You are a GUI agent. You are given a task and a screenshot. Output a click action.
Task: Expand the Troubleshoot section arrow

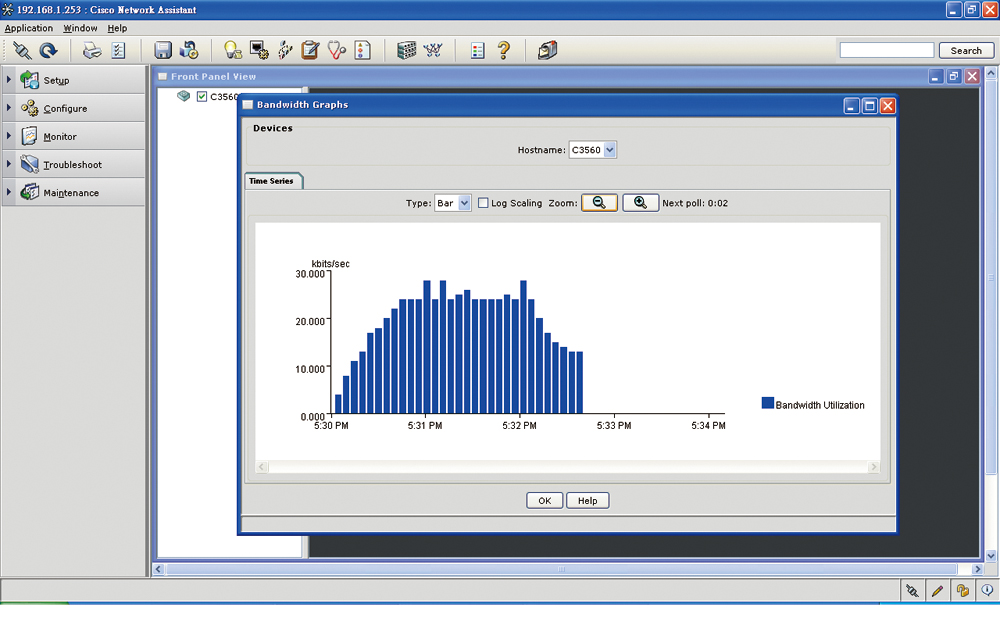coord(9,164)
